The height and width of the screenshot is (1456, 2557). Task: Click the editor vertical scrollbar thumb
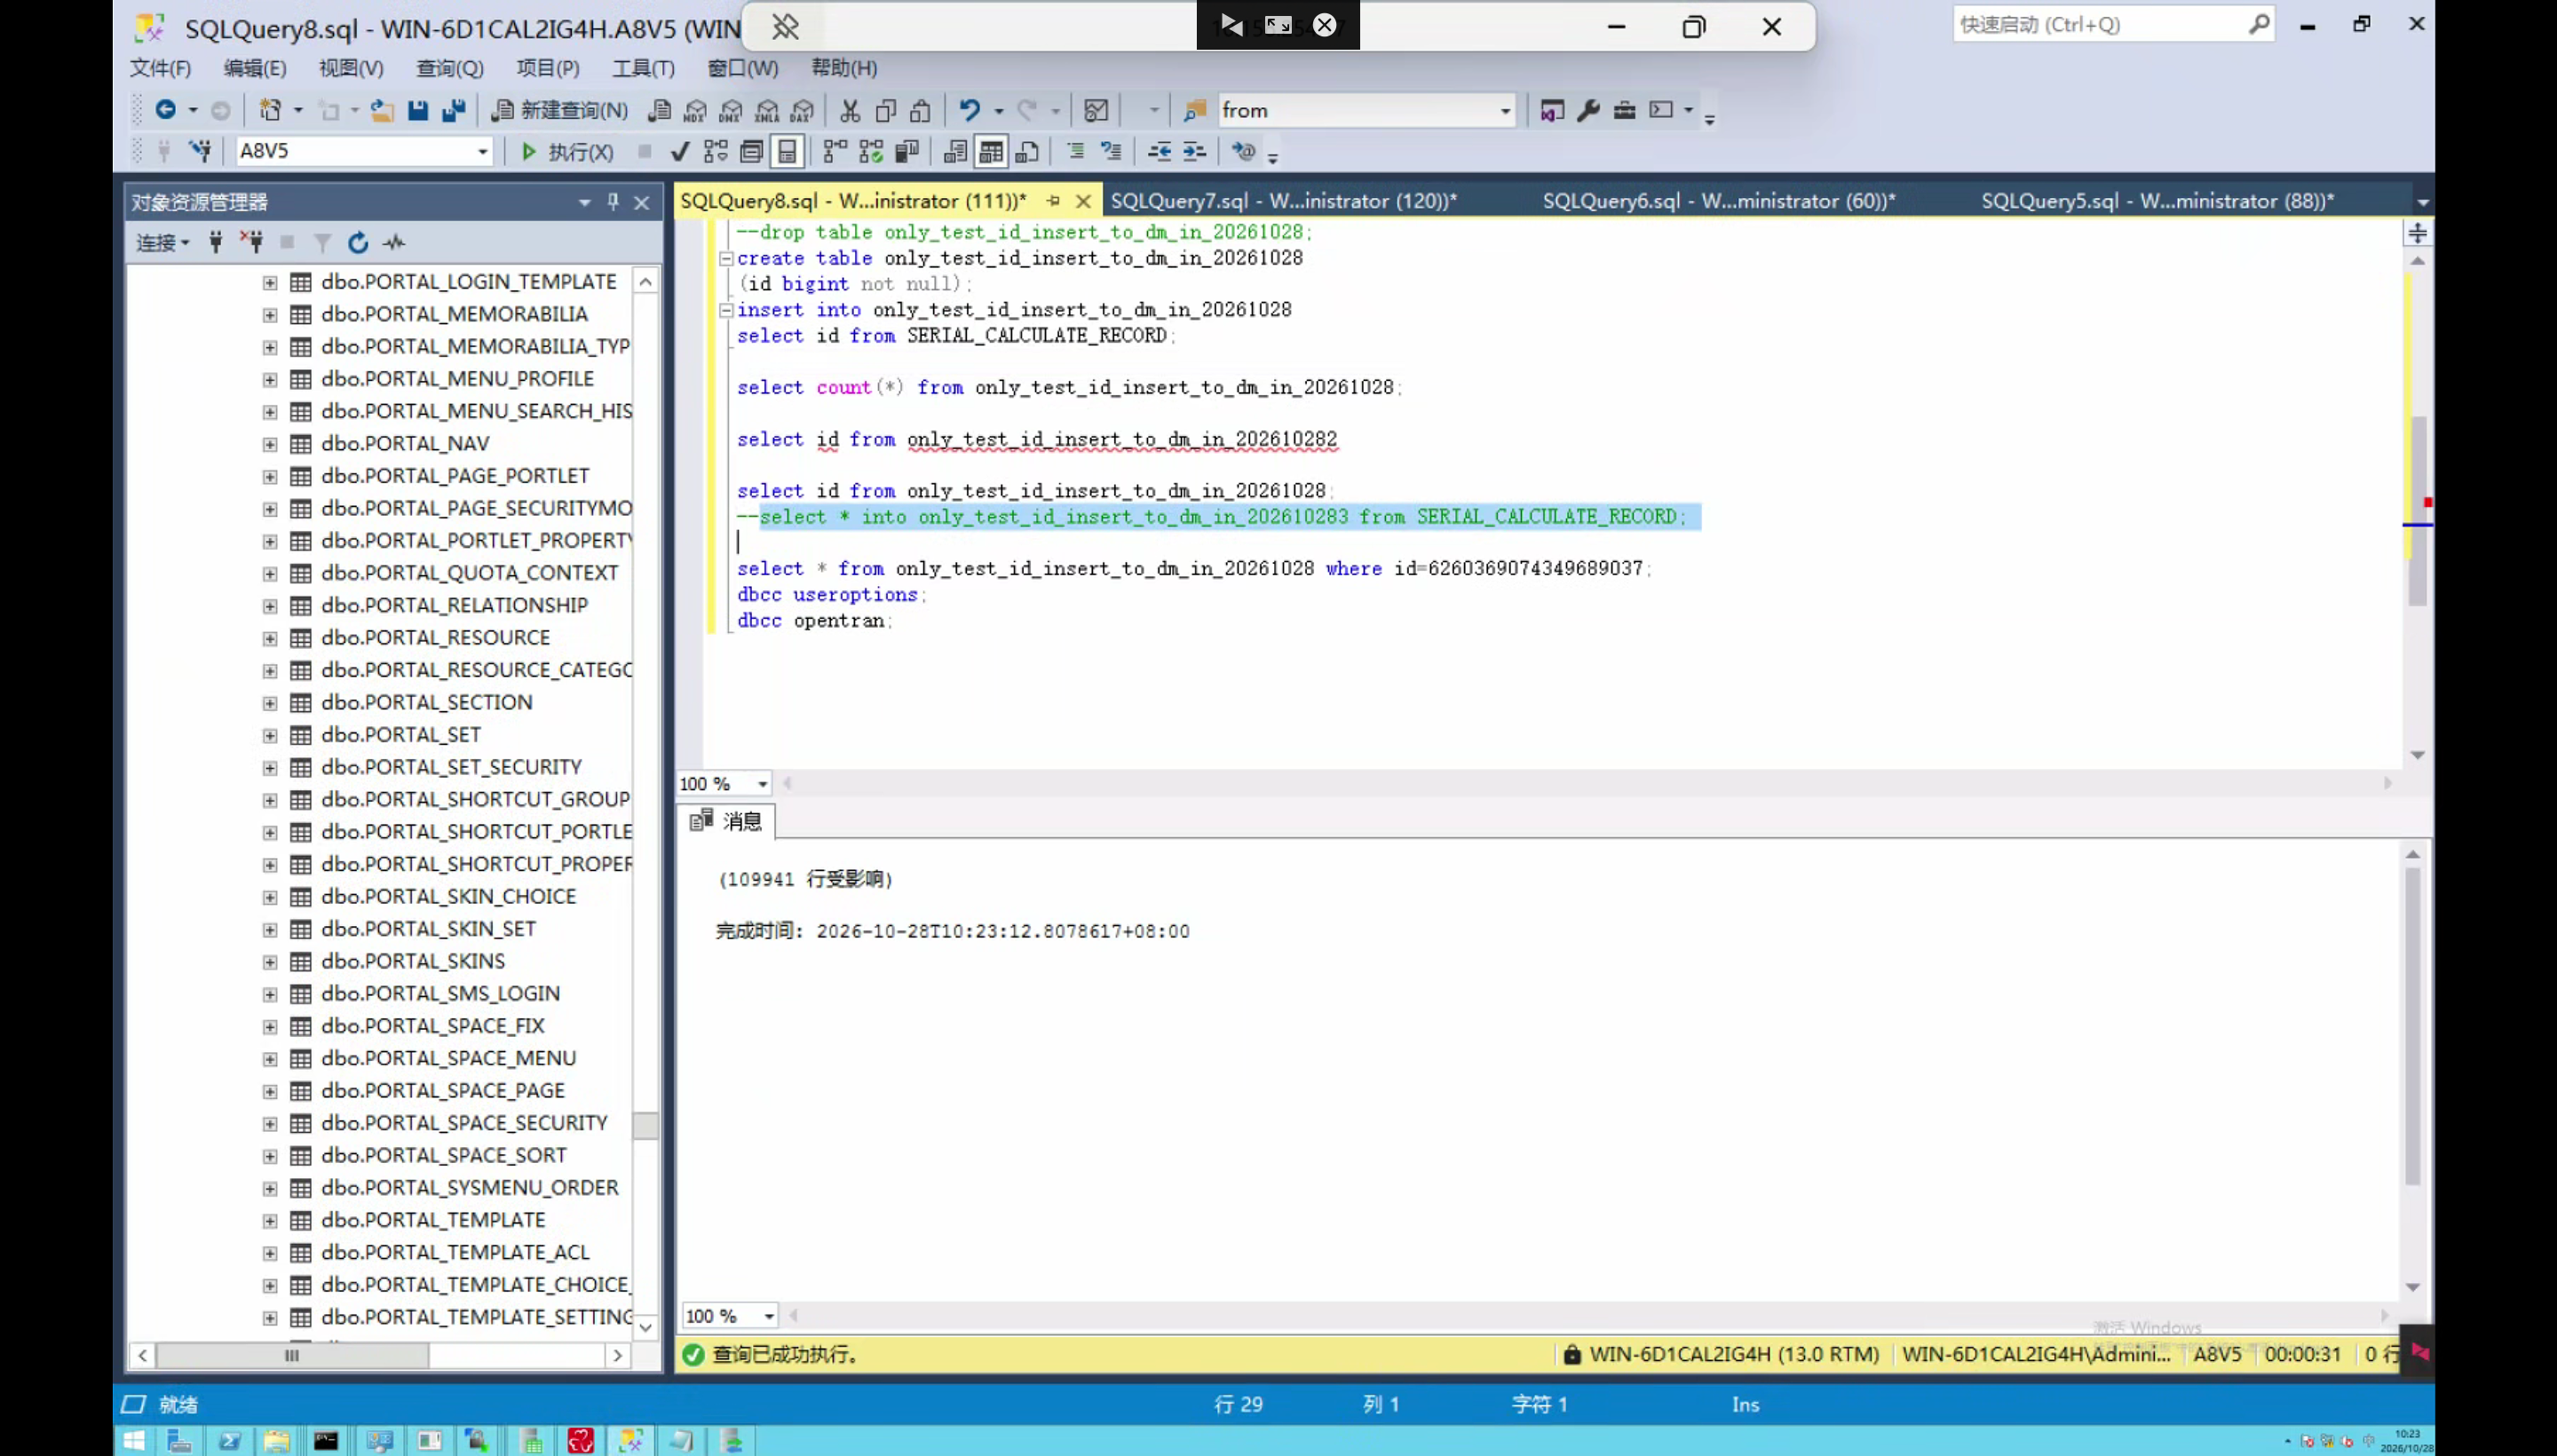2417,510
